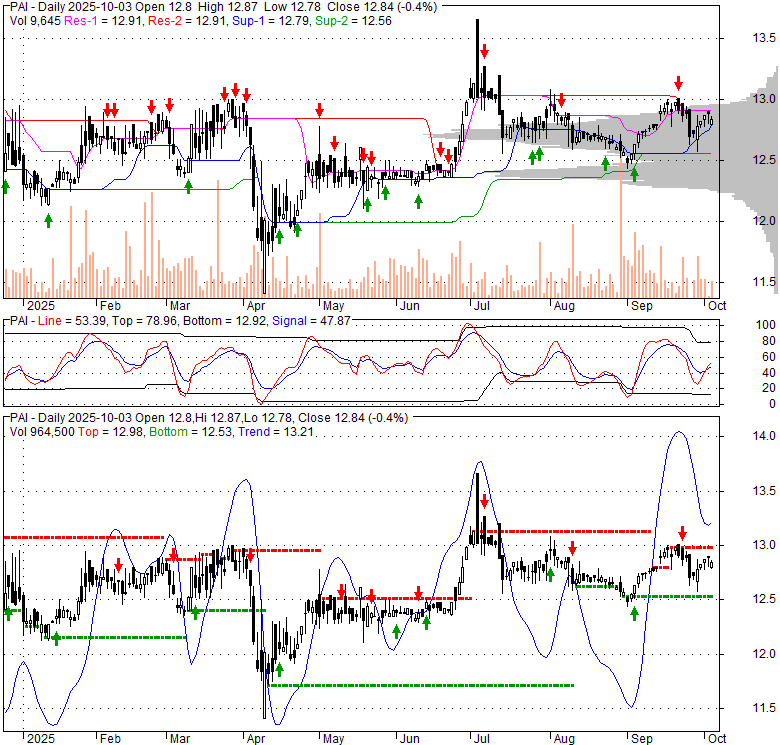The image size is (780, 745).
Task: Select the Sup-1 = 12.79 legend label
Action: click(x=272, y=21)
